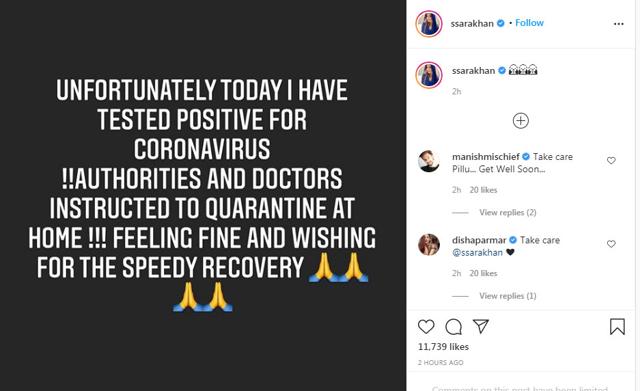Open dishaparmar's profile avatar
The width and height of the screenshot is (640, 391).
pos(429,244)
